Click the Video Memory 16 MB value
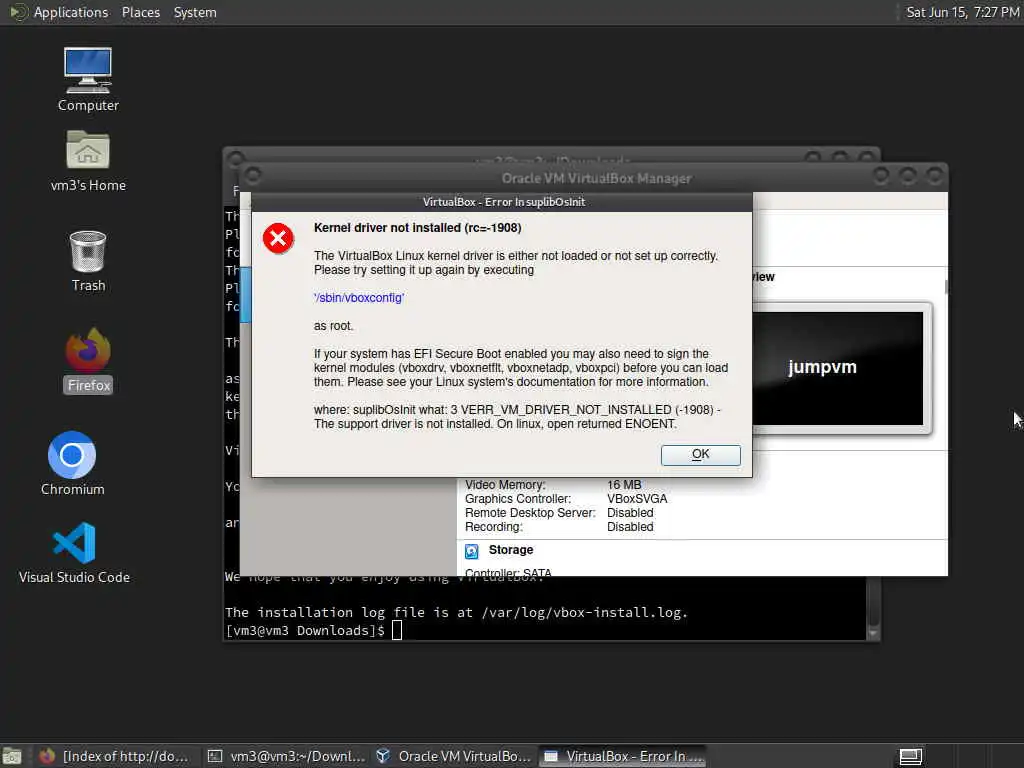 pyautogui.click(x=624, y=485)
